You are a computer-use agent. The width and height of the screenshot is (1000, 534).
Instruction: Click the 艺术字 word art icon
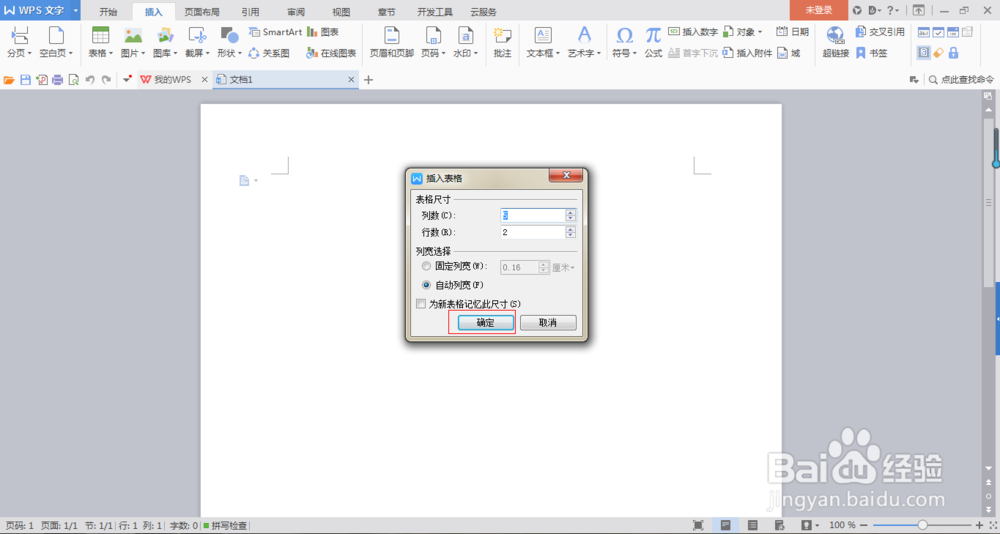584,35
